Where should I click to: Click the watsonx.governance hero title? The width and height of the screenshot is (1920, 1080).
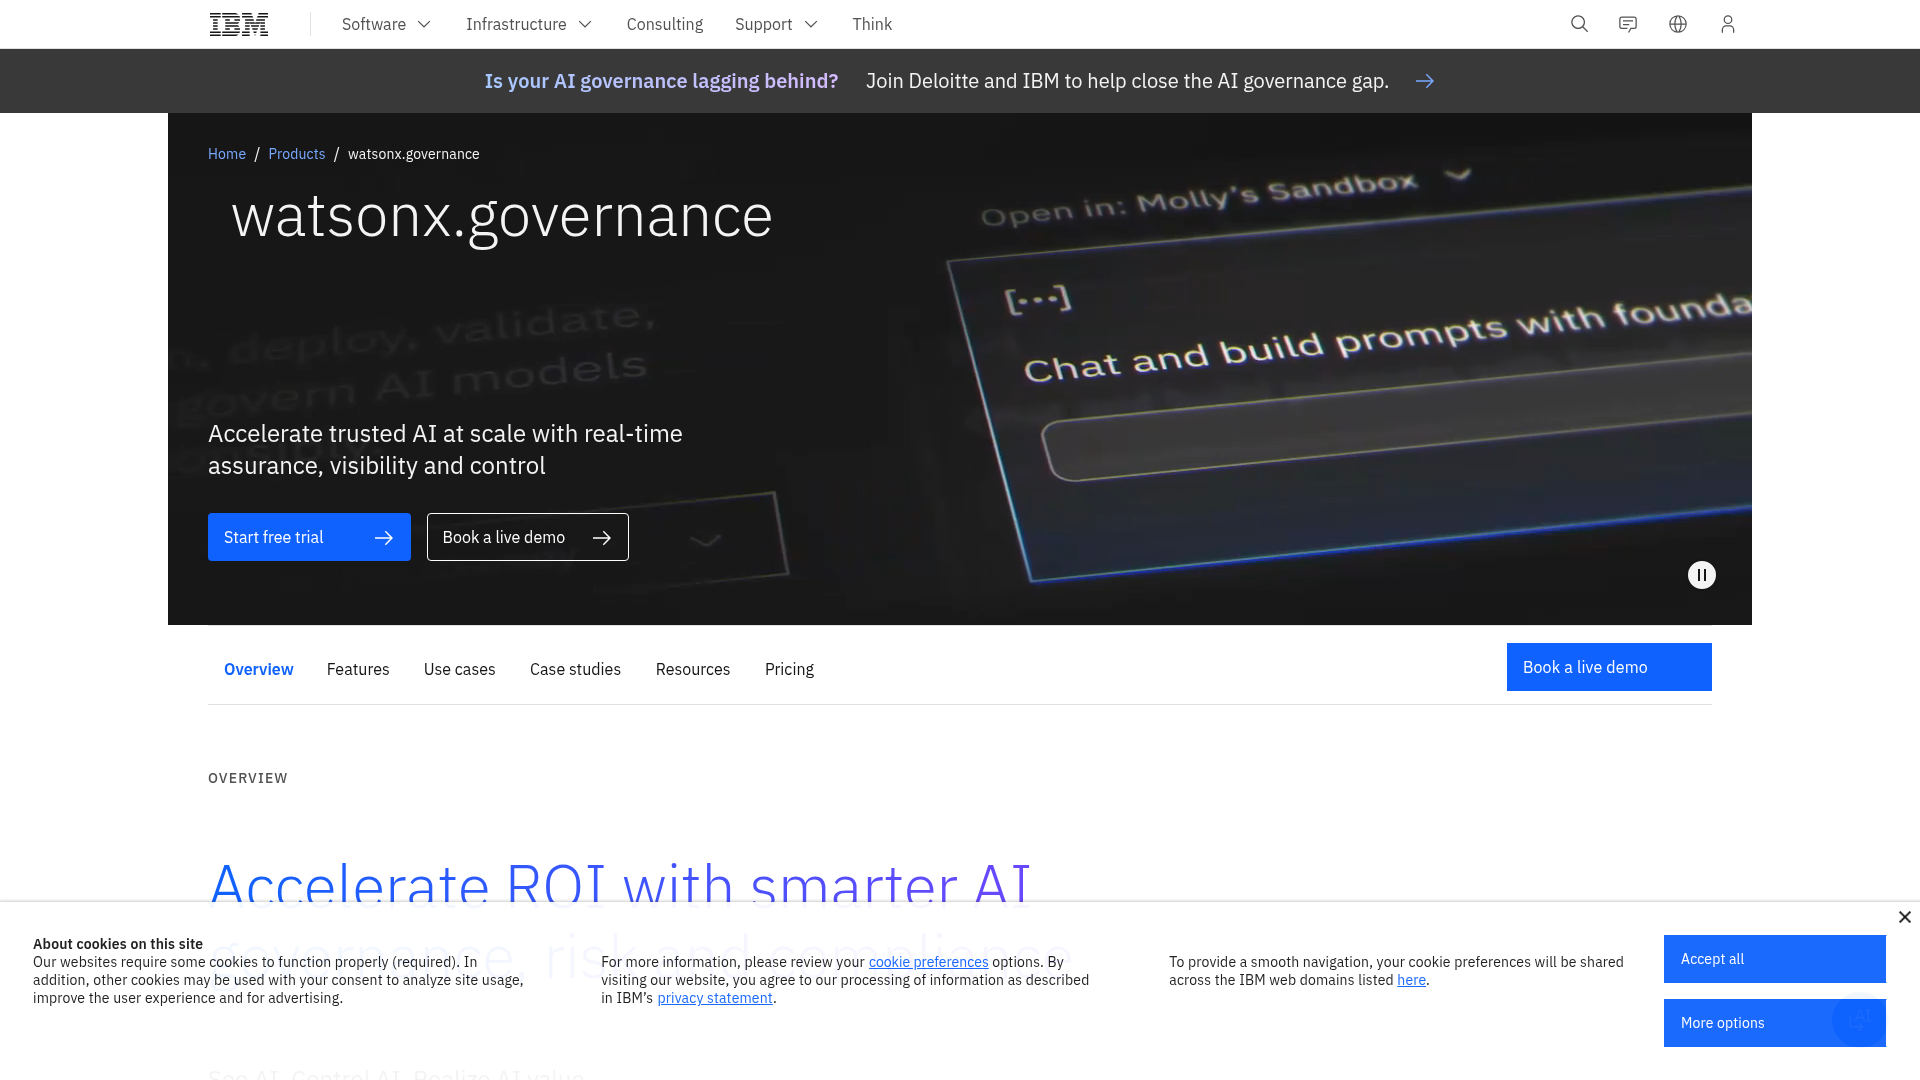[502, 216]
